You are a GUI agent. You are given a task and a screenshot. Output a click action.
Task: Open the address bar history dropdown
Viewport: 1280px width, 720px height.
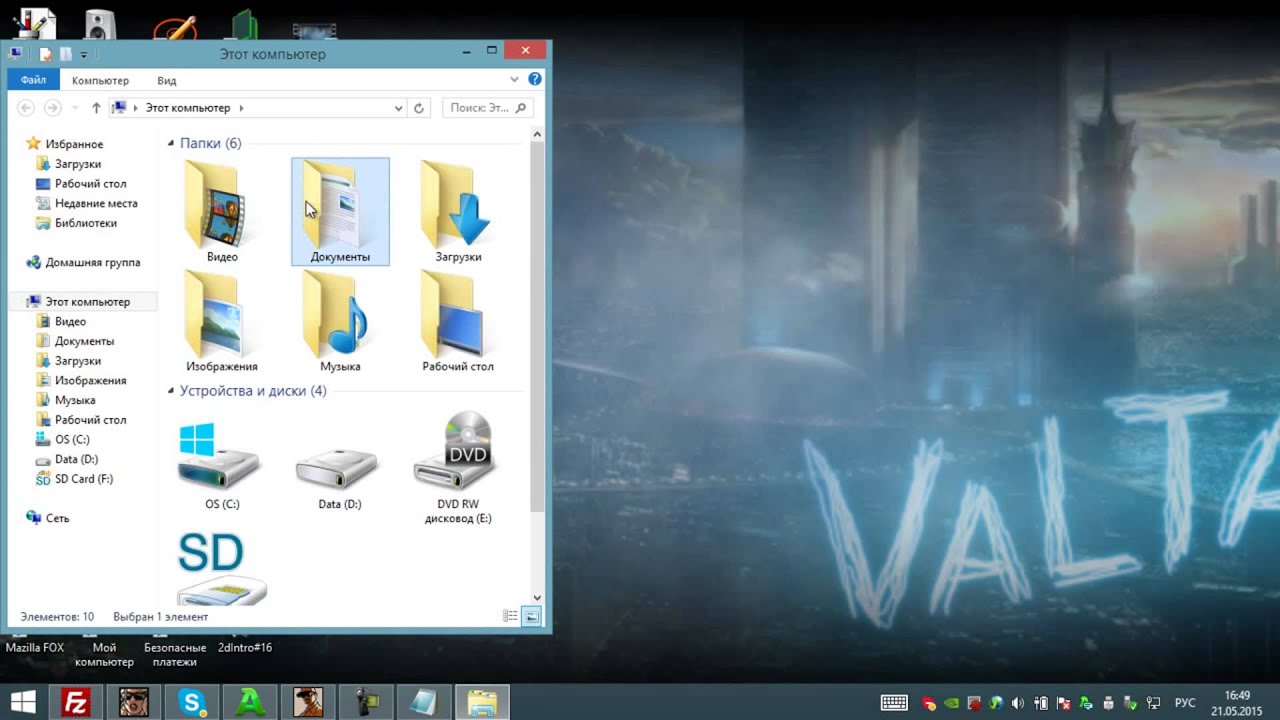[398, 108]
